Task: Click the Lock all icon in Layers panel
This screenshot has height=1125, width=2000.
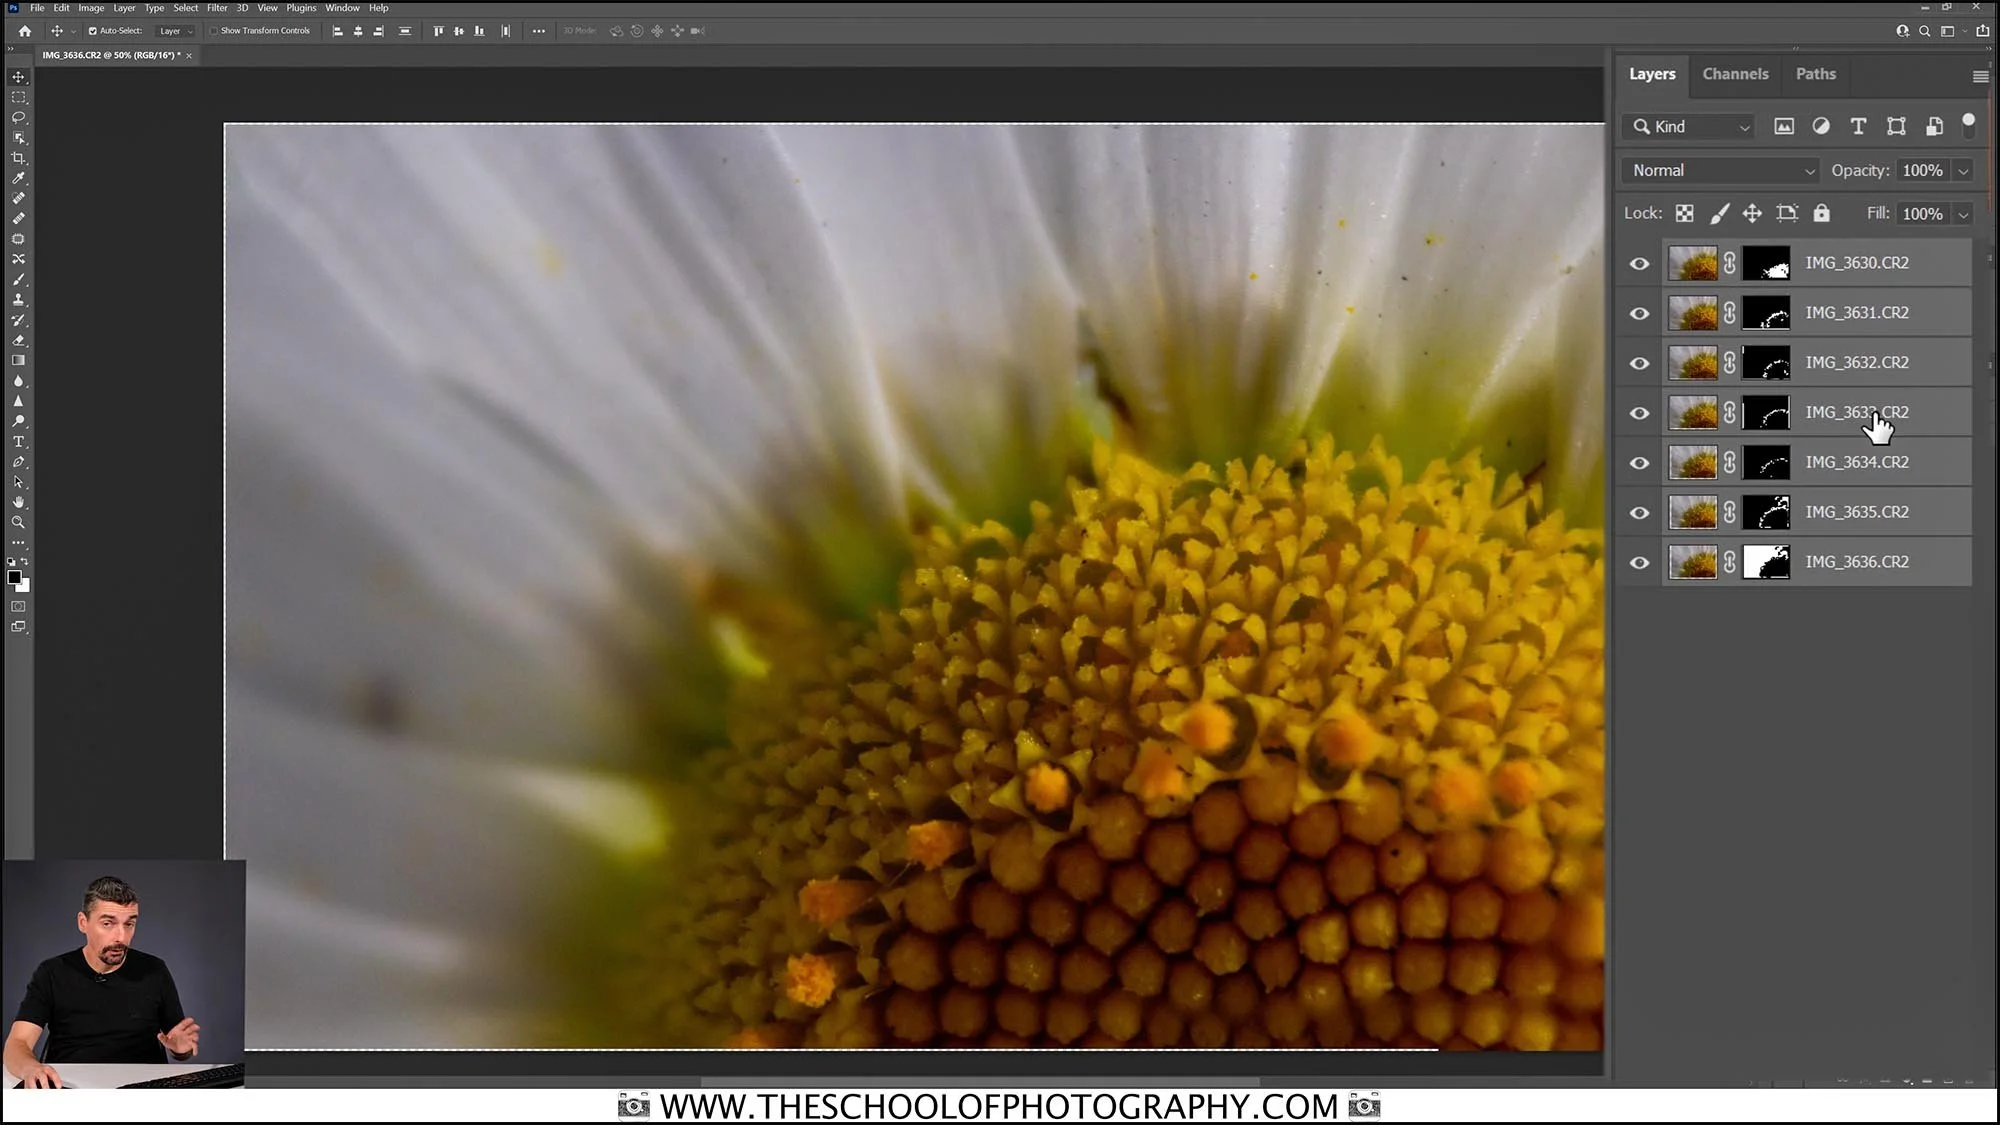Action: click(1822, 213)
